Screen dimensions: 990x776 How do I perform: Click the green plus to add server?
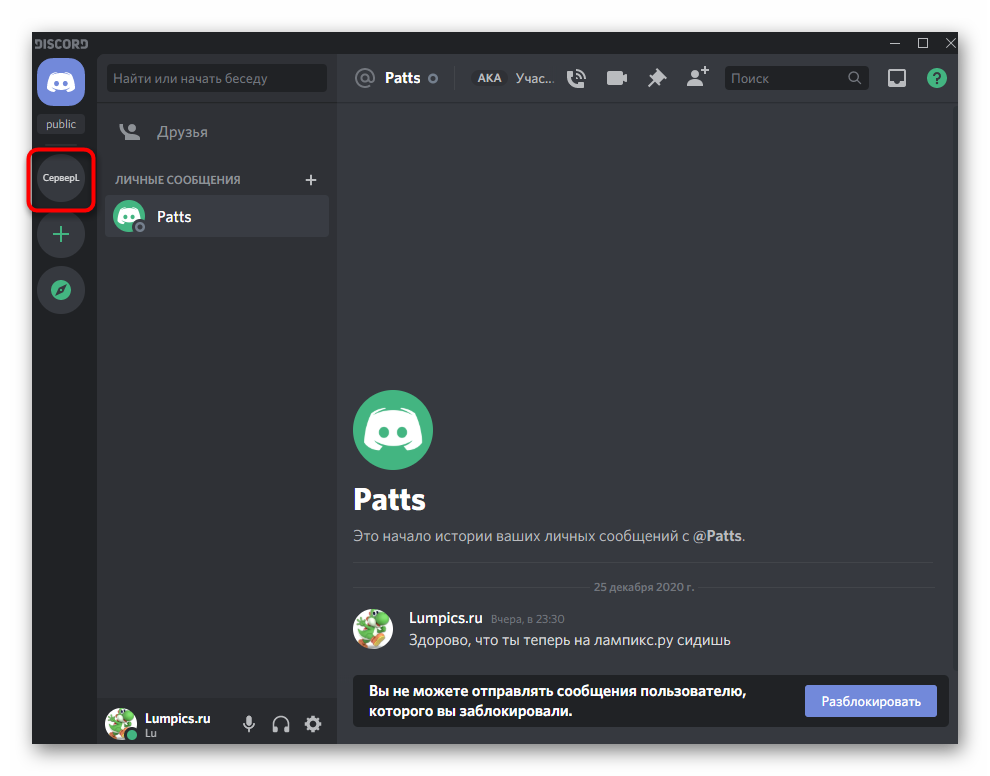[61, 235]
